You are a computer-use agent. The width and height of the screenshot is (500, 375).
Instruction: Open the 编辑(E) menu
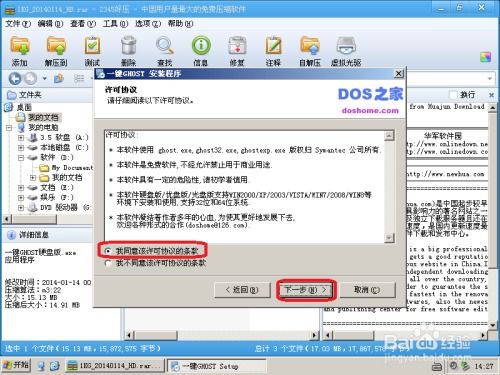pyautogui.click(x=50, y=24)
